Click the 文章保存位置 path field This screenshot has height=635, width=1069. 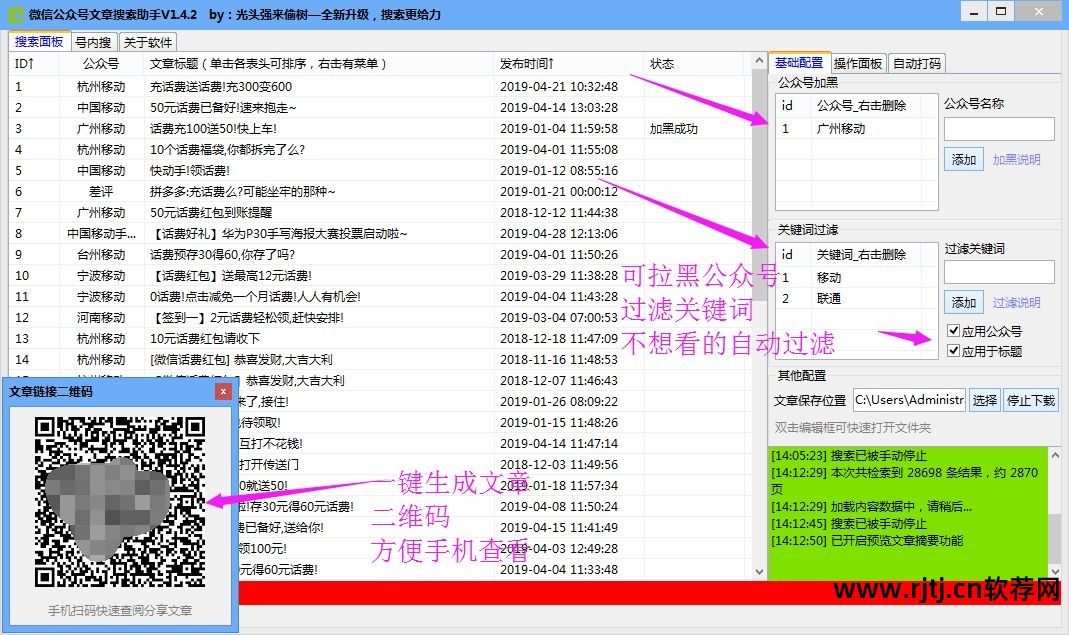[909, 400]
